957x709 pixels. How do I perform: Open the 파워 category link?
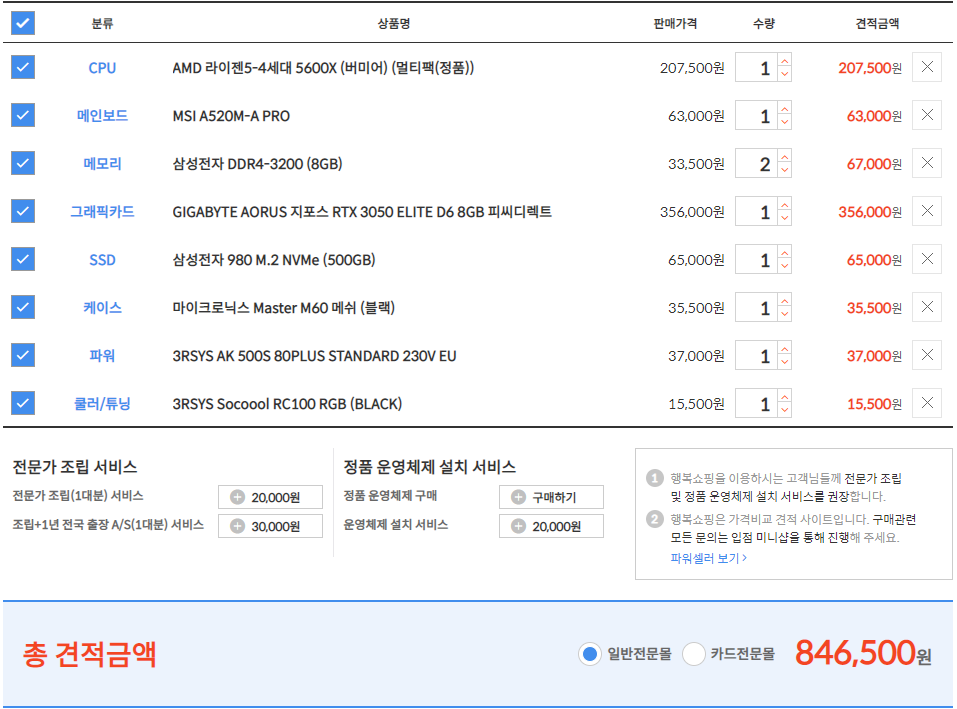click(x=102, y=356)
